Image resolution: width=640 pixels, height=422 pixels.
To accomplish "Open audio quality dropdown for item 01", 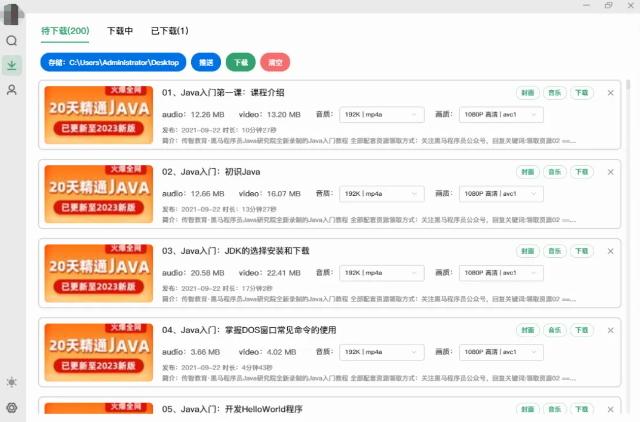I will 382,115.
